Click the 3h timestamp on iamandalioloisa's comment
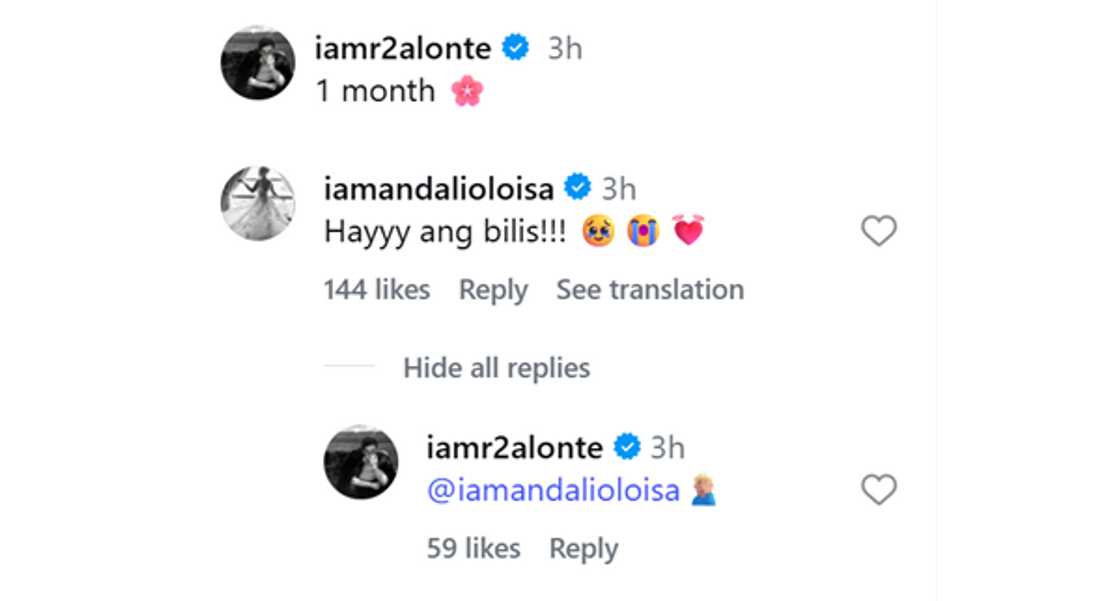1120x601 pixels. click(x=618, y=186)
